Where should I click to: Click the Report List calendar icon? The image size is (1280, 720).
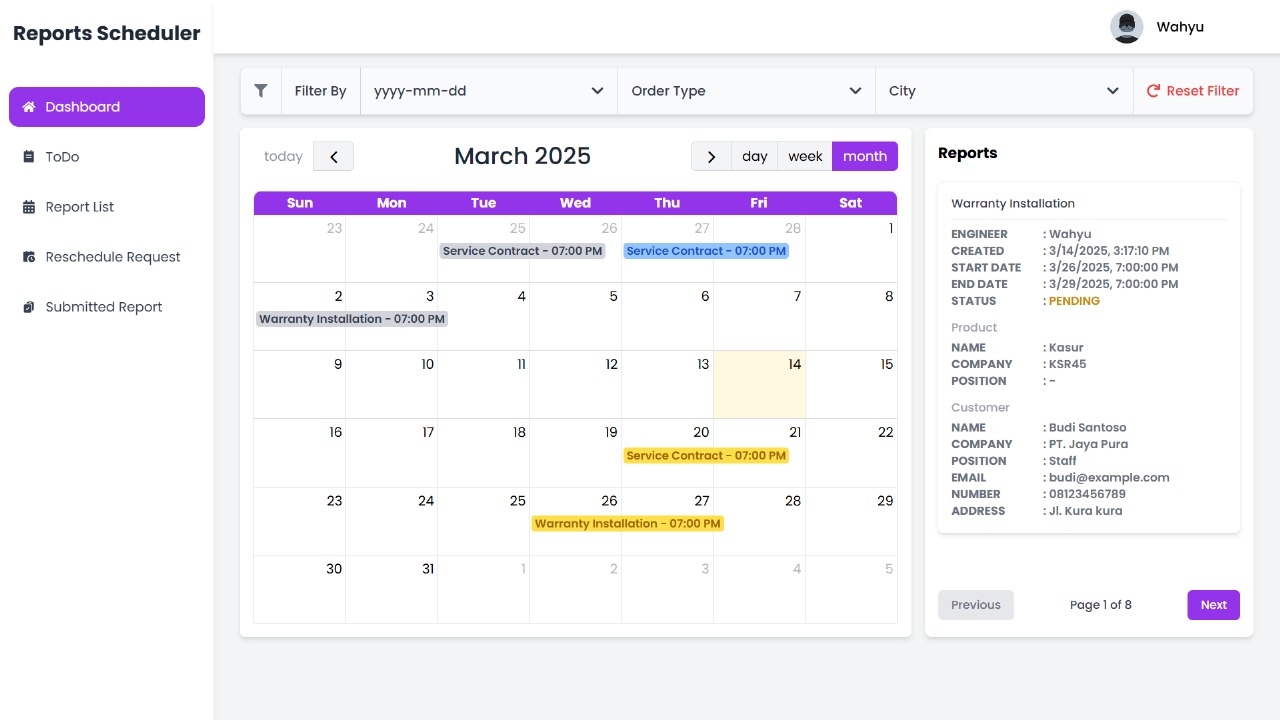pos(29,206)
